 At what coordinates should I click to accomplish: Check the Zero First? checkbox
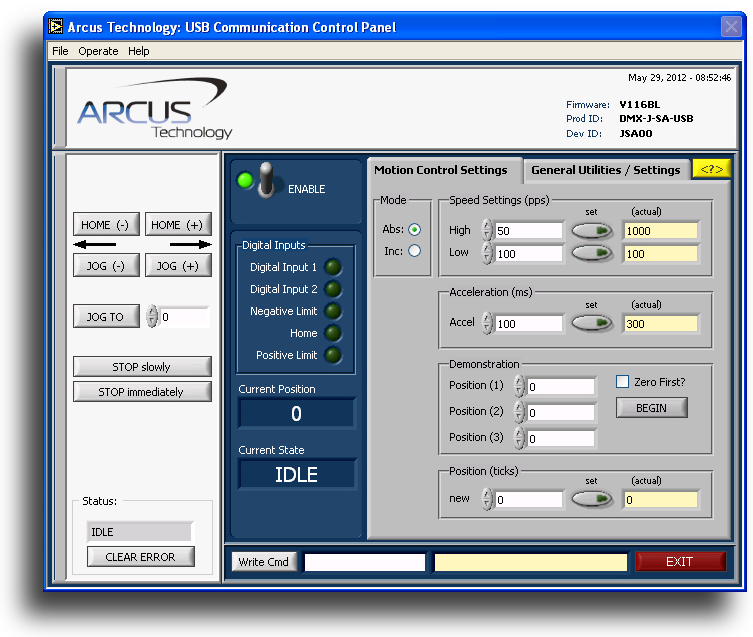(x=622, y=381)
